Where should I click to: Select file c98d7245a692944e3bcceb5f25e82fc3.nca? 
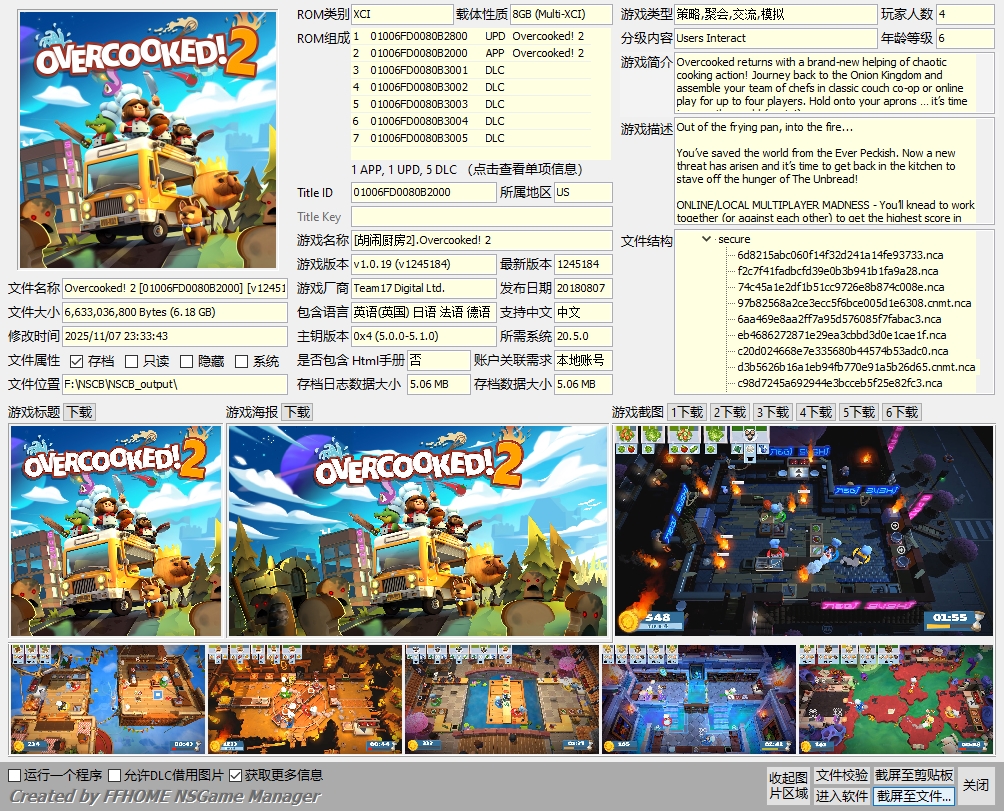coord(839,383)
